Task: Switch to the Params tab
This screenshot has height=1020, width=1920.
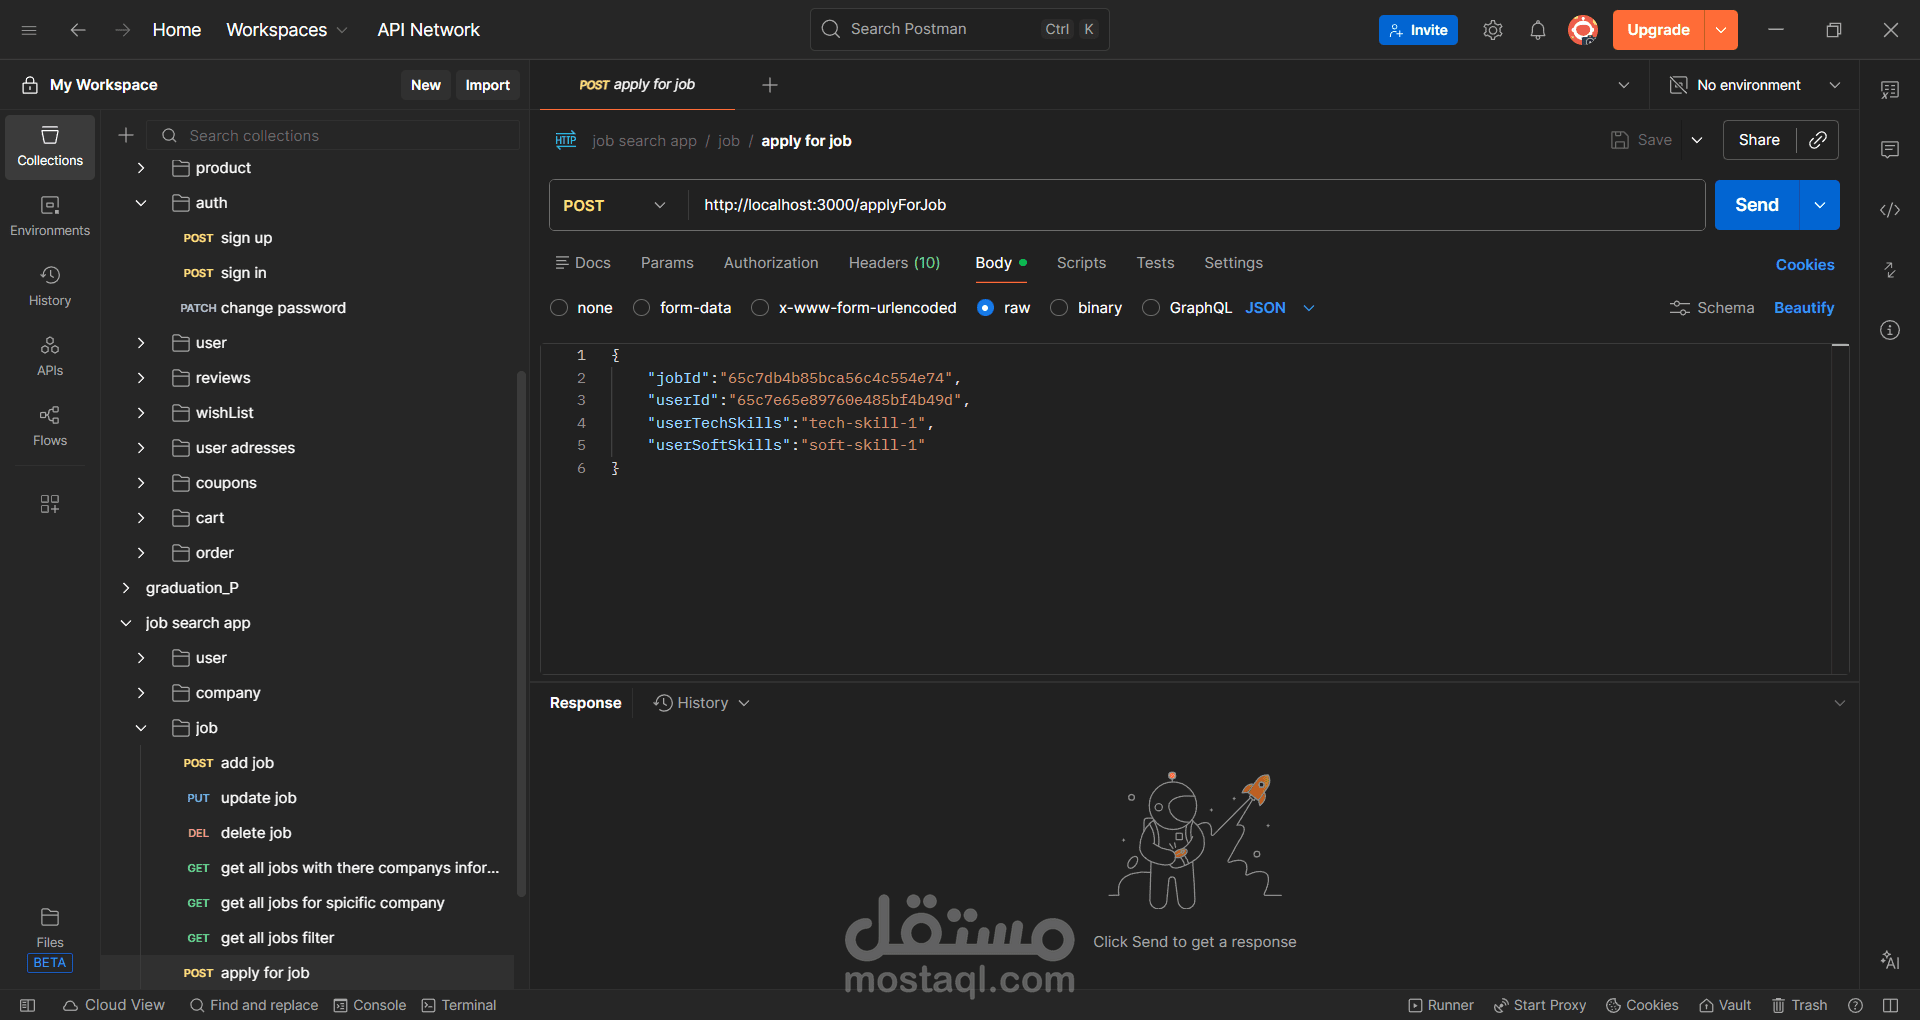Action: coord(667,263)
